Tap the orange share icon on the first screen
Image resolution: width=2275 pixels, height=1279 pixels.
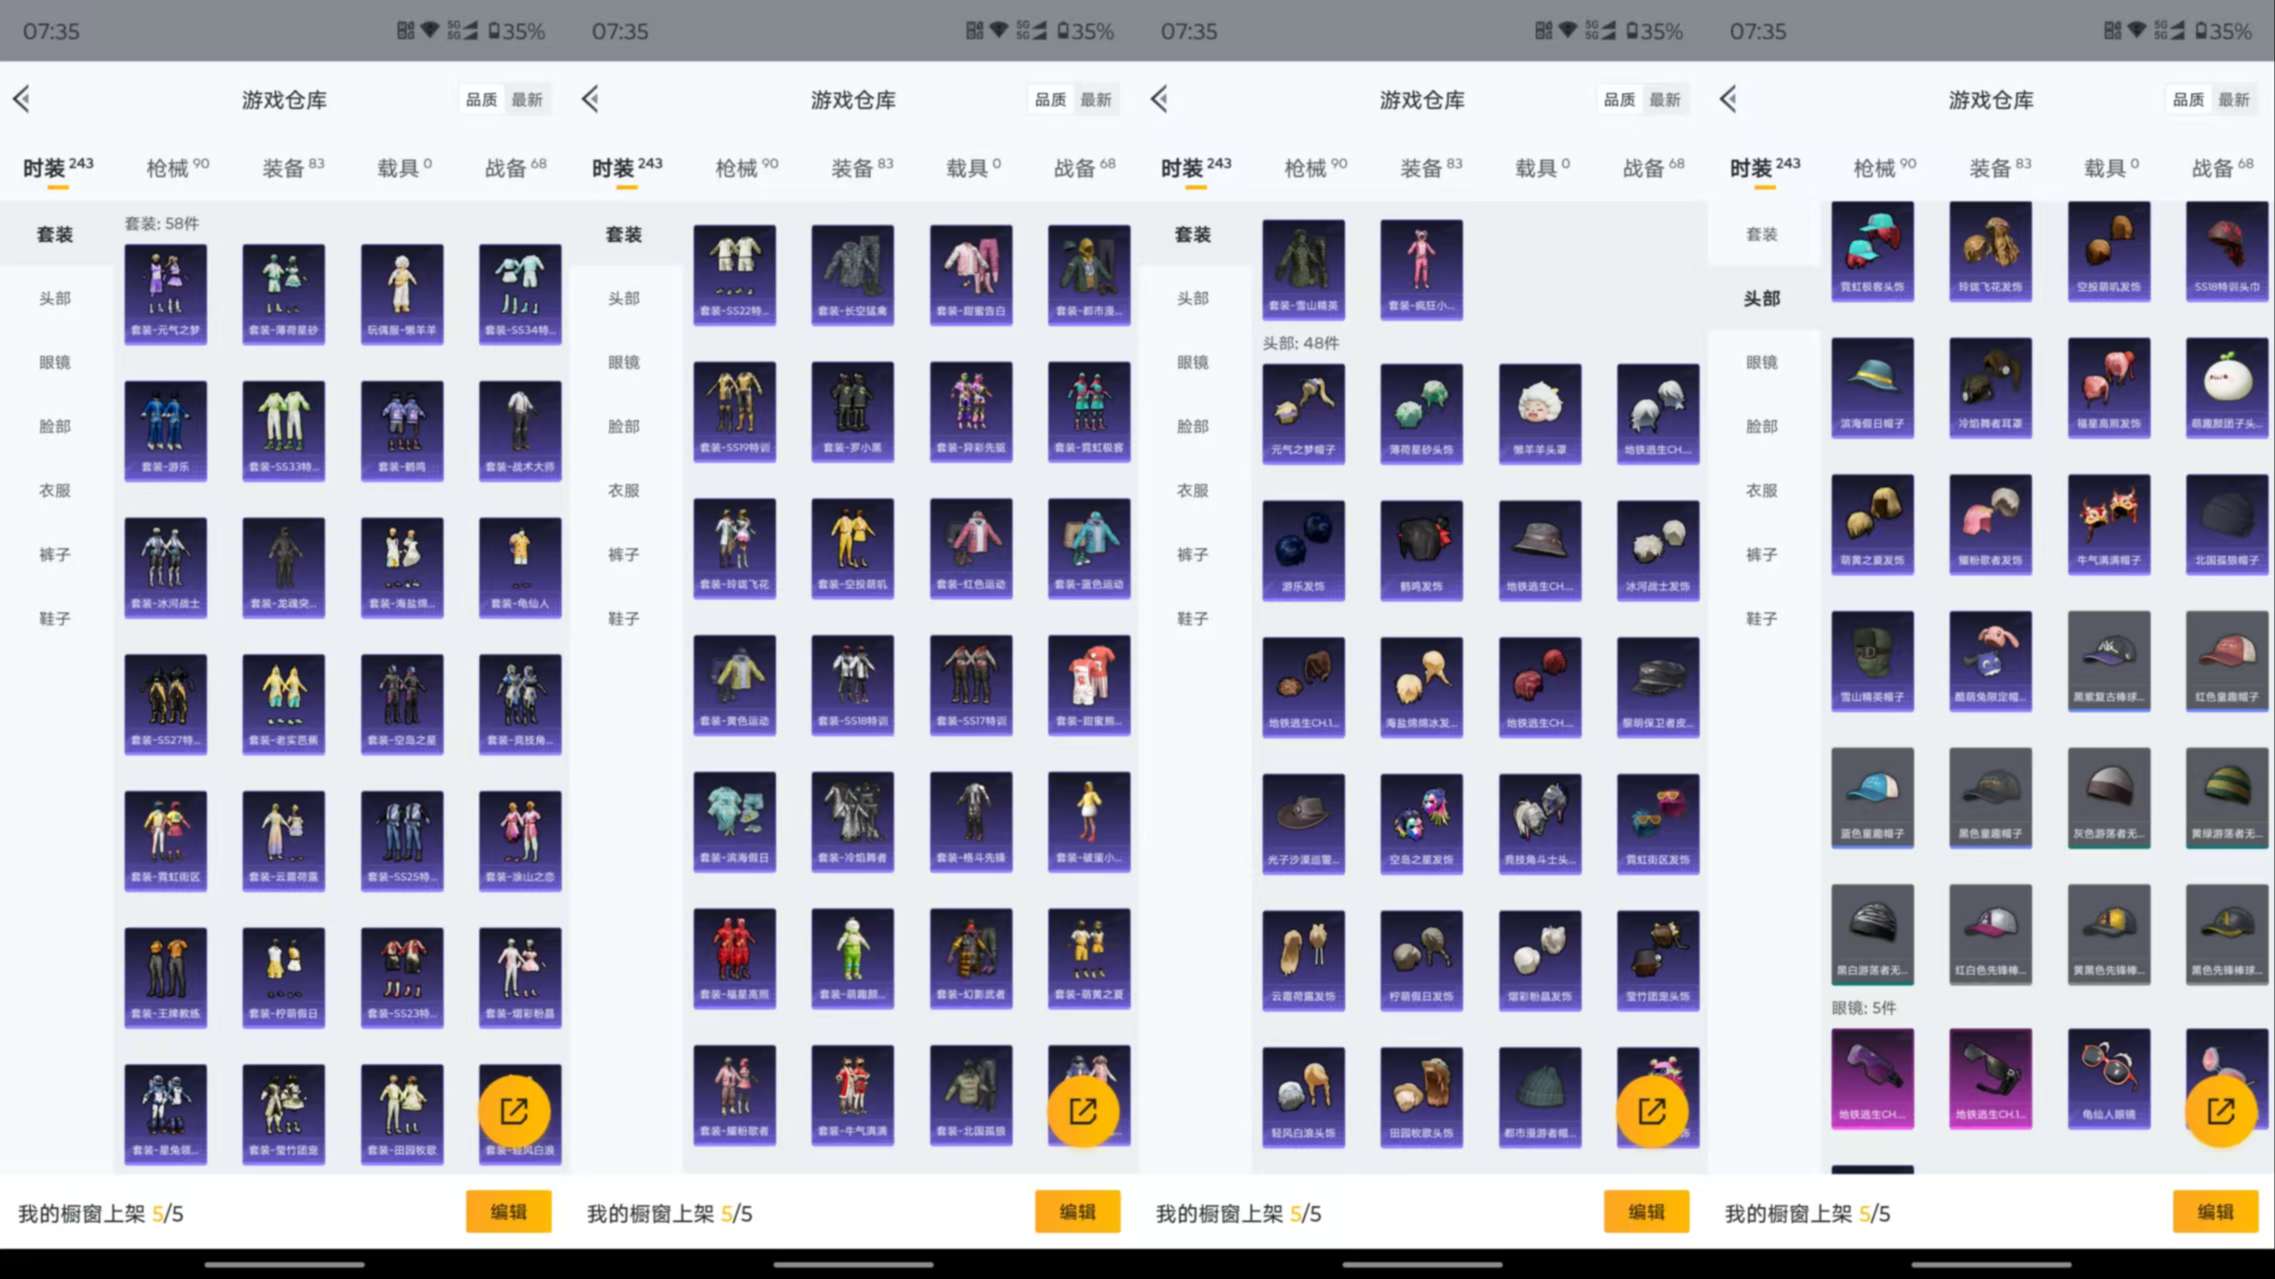click(516, 1111)
